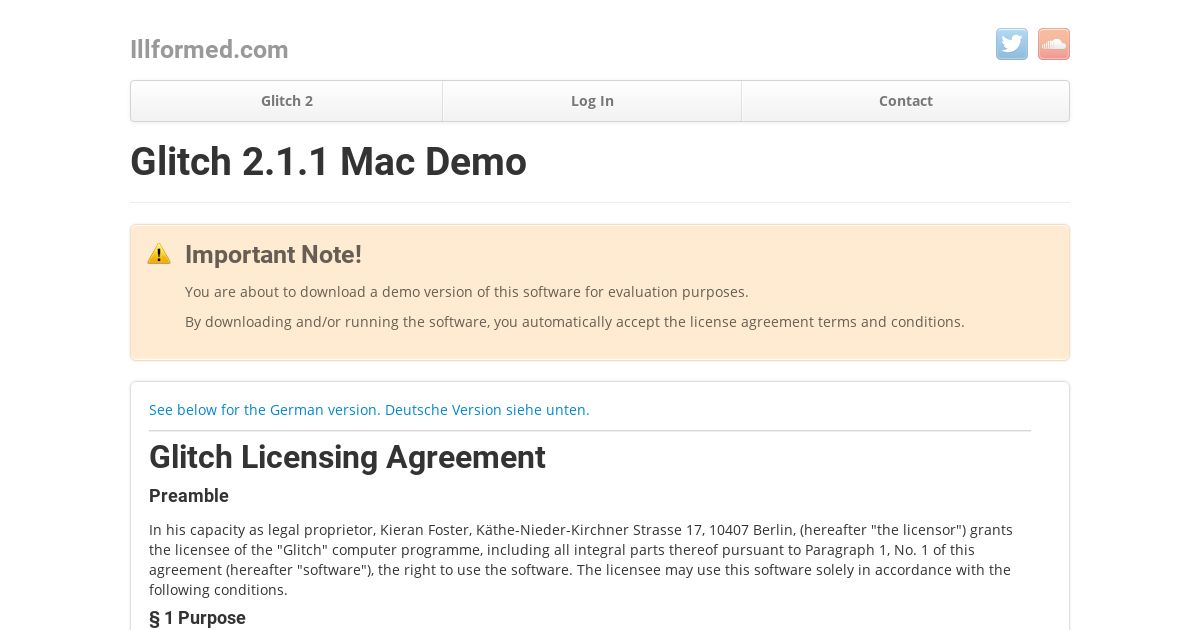Click the Important Note! heading
1200x630 pixels.
273,255
